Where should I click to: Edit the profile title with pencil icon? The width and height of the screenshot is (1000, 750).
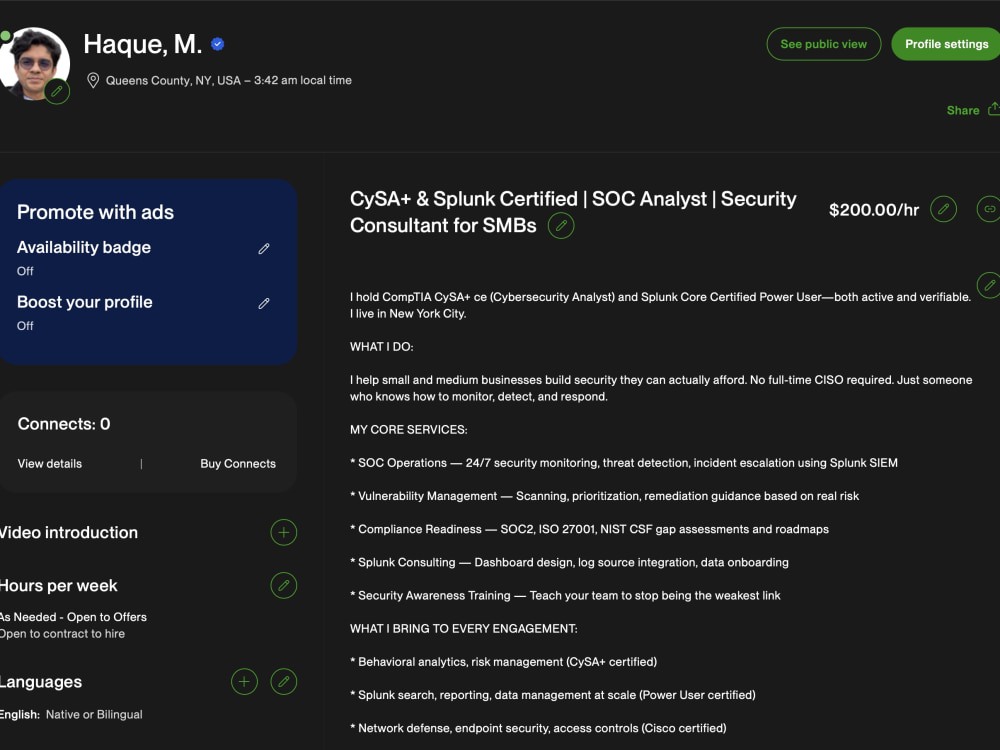point(561,226)
